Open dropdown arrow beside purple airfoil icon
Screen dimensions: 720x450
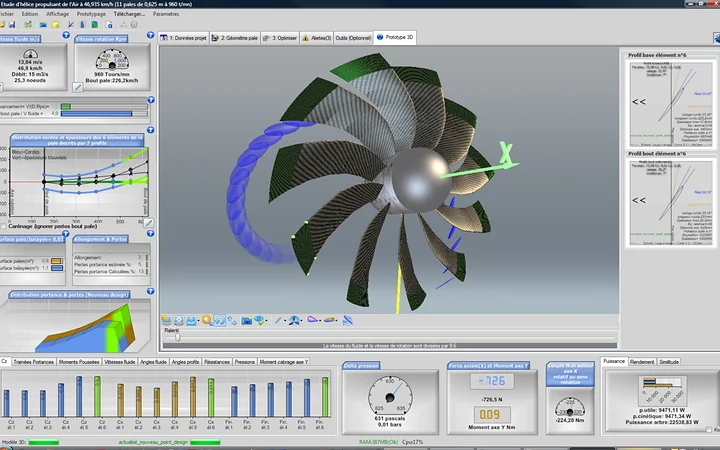coord(321,321)
